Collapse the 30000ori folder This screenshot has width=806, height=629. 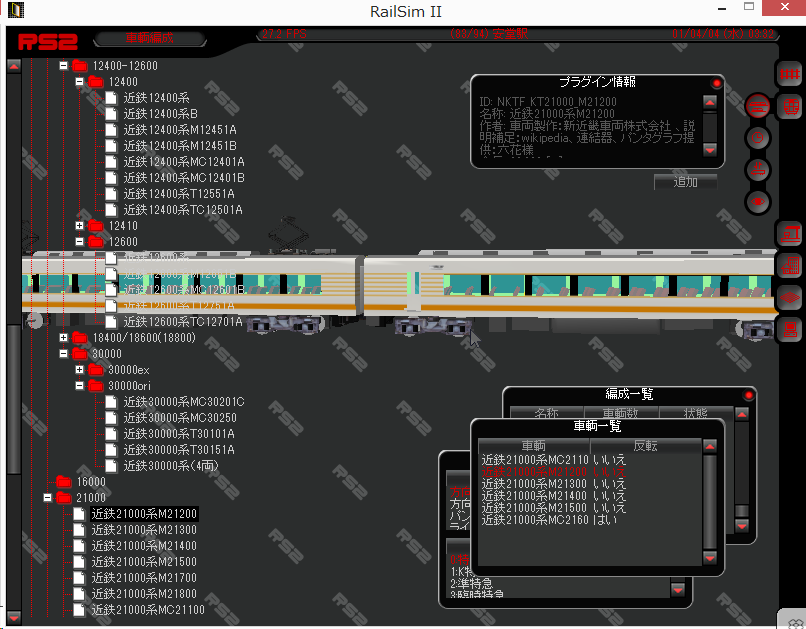[x=79, y=385]
